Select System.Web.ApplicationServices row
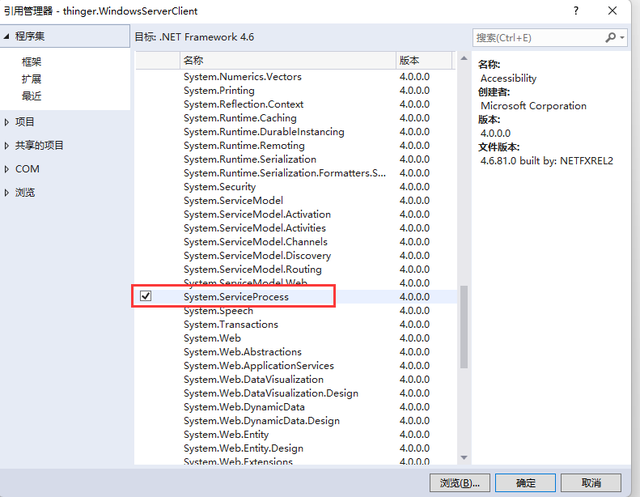 [296, 366]
